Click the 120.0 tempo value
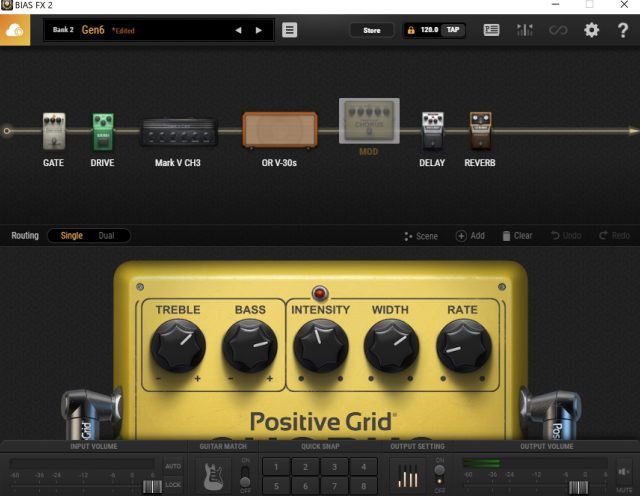The width and height of the screenshot is (640, 496). (x=429, y=30)
